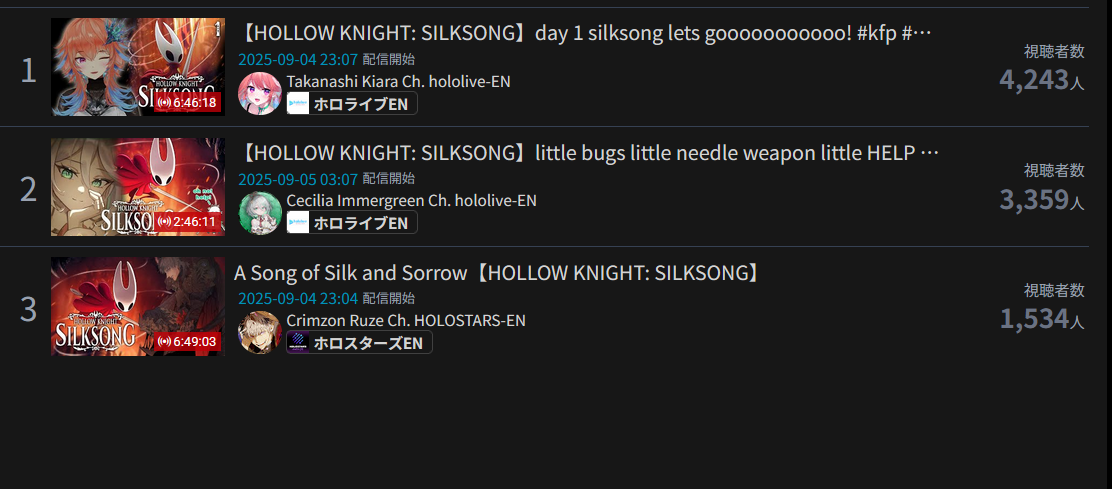Click the live 6:49:03 duration badge

[188, 342]
